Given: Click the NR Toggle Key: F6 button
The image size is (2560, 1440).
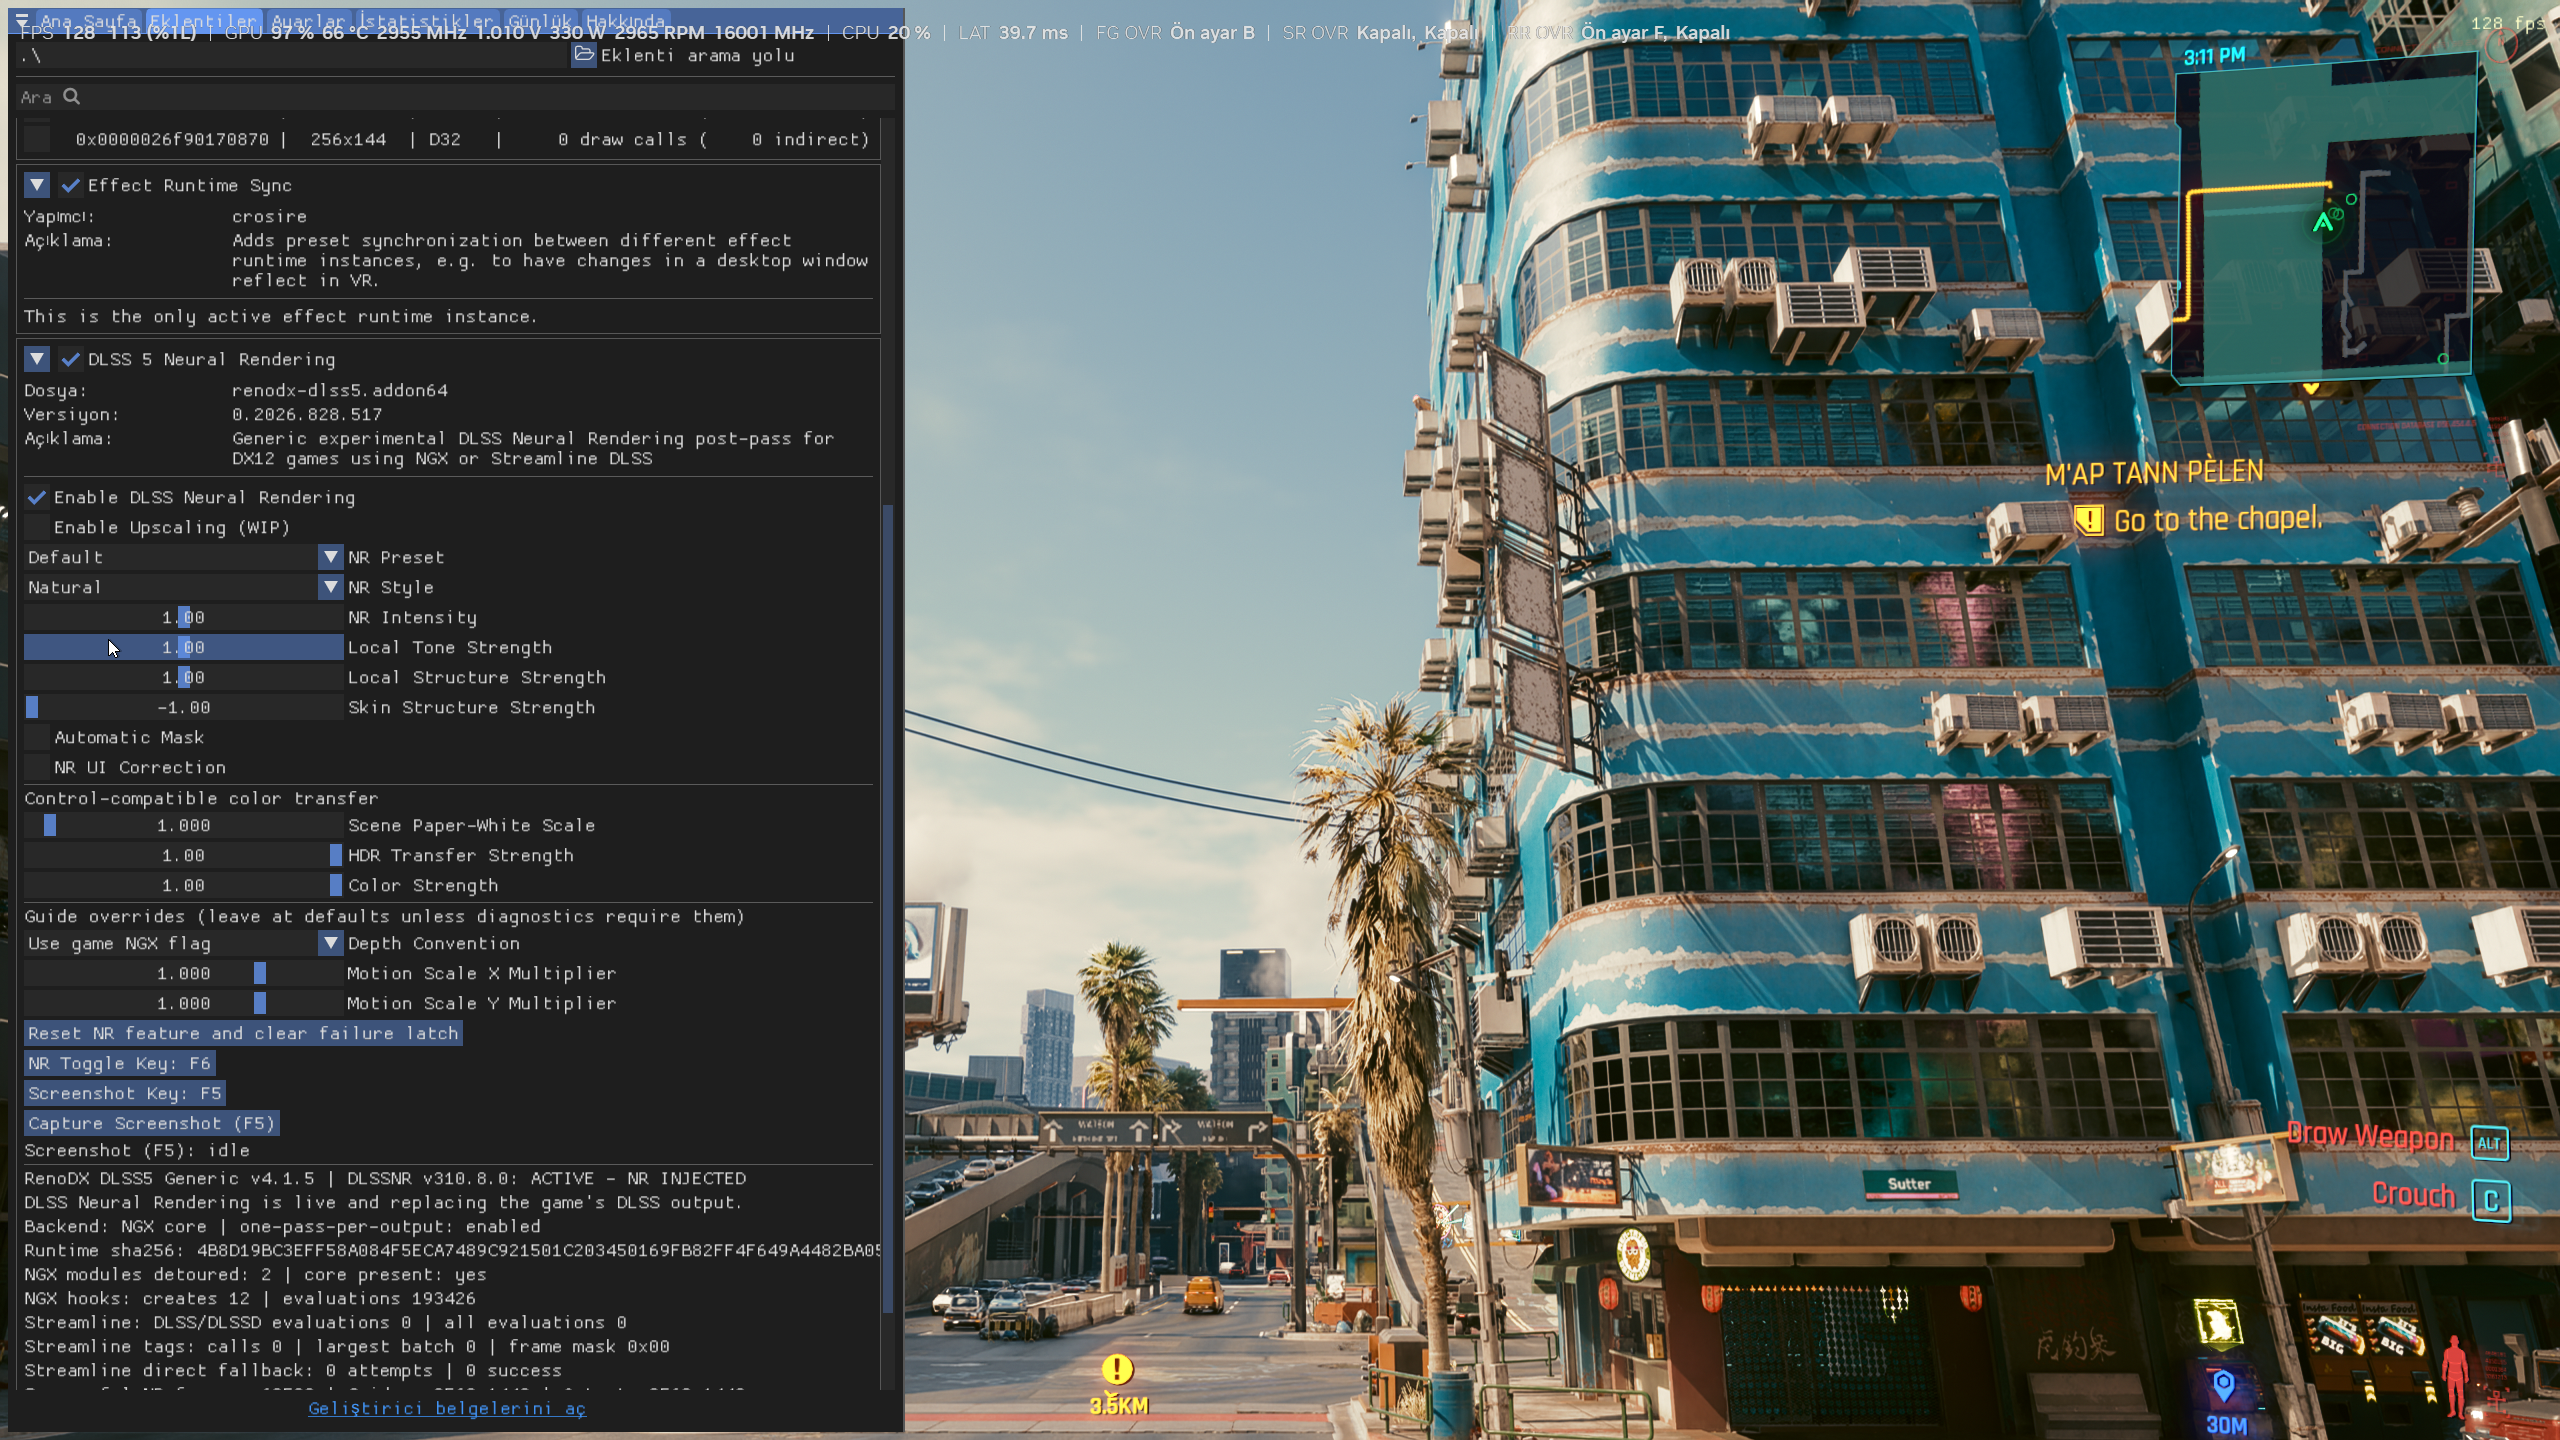Looking at the screenshot, I should tap(120, 1063).
